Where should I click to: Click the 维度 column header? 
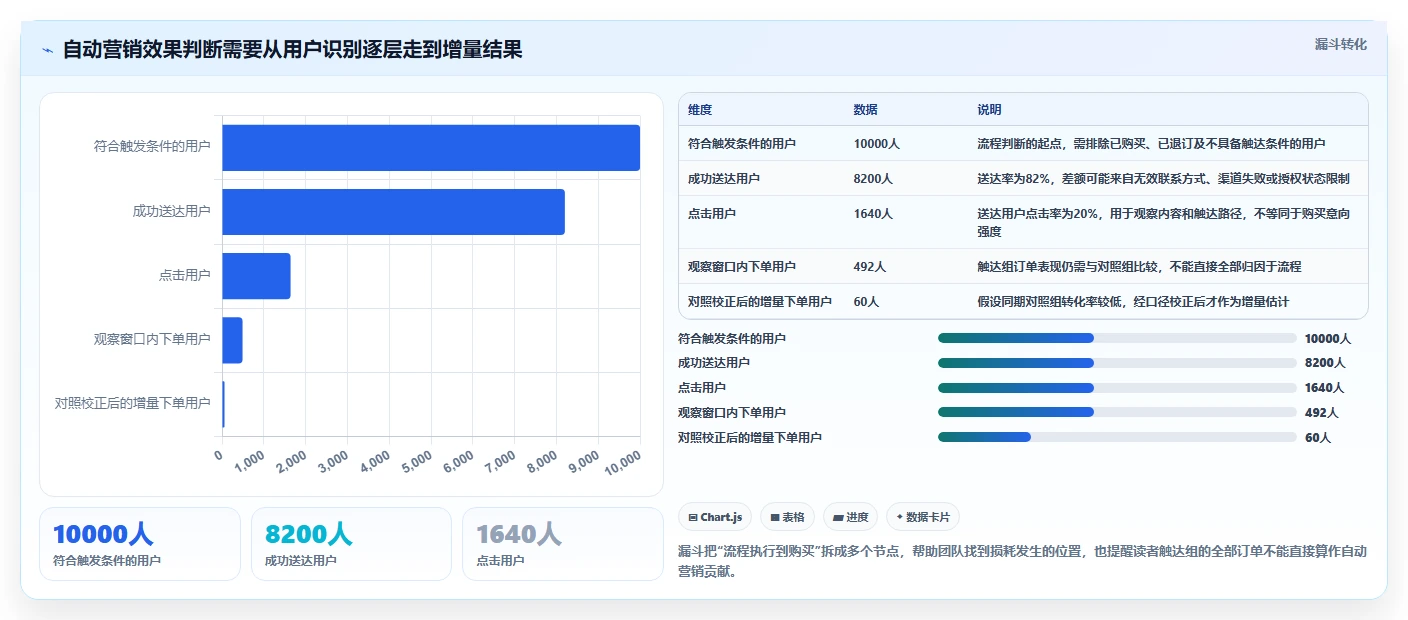(700, 110)
